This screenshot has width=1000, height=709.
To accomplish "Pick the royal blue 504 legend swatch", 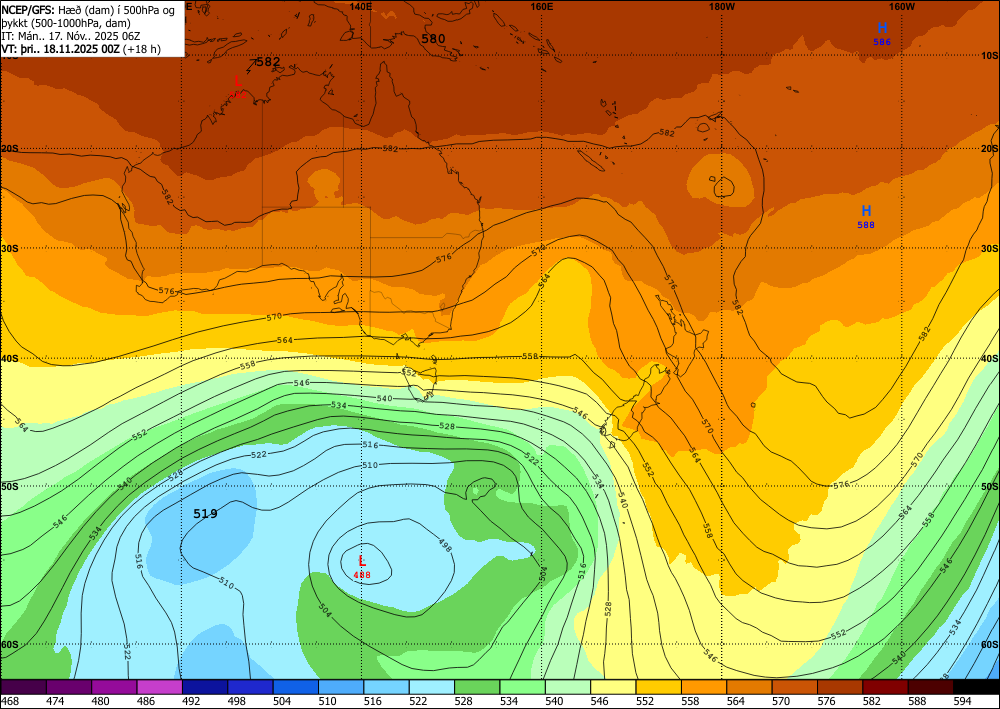I will (295, 687).
